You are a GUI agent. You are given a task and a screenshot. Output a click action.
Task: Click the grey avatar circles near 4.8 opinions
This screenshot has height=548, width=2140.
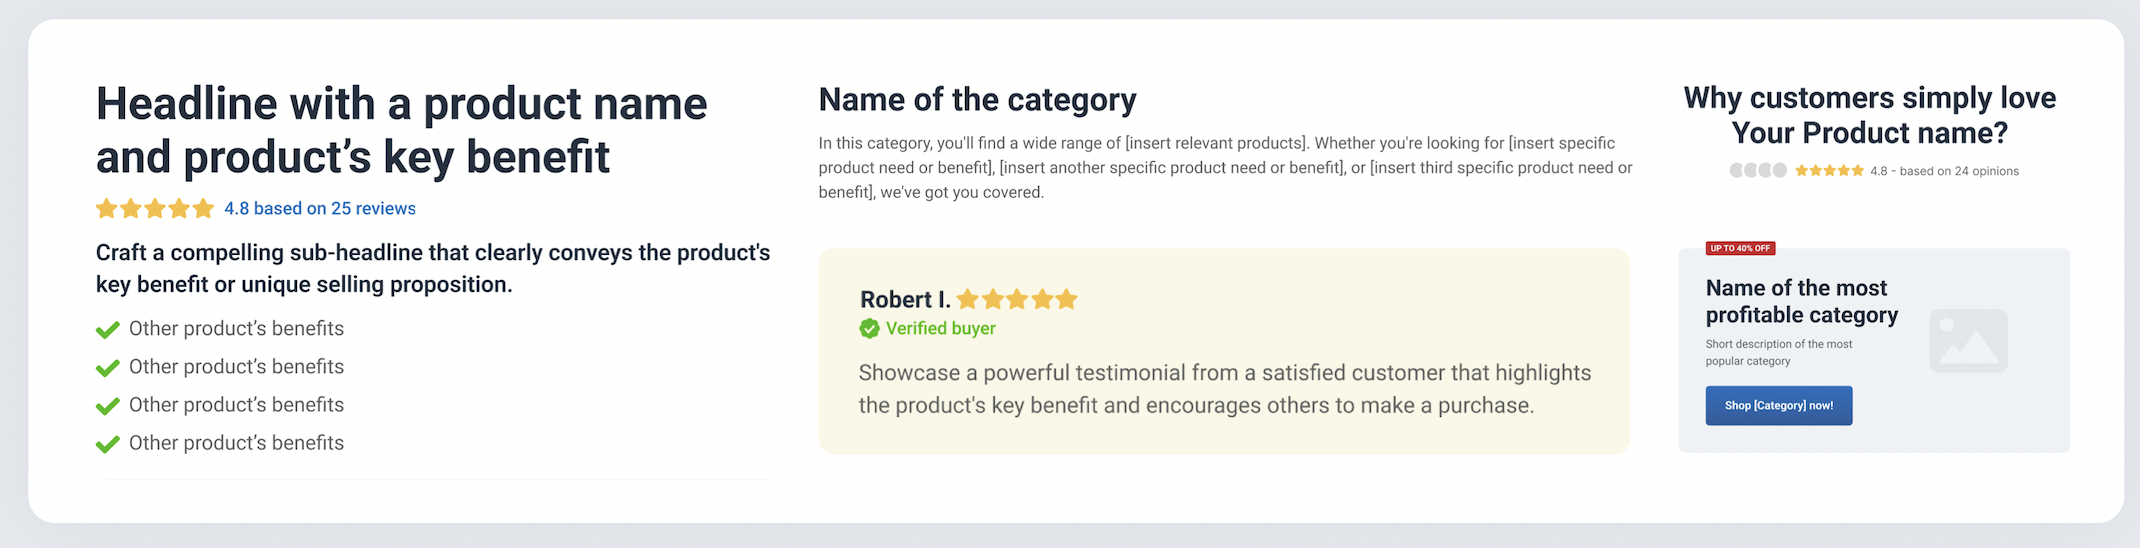1757,171
